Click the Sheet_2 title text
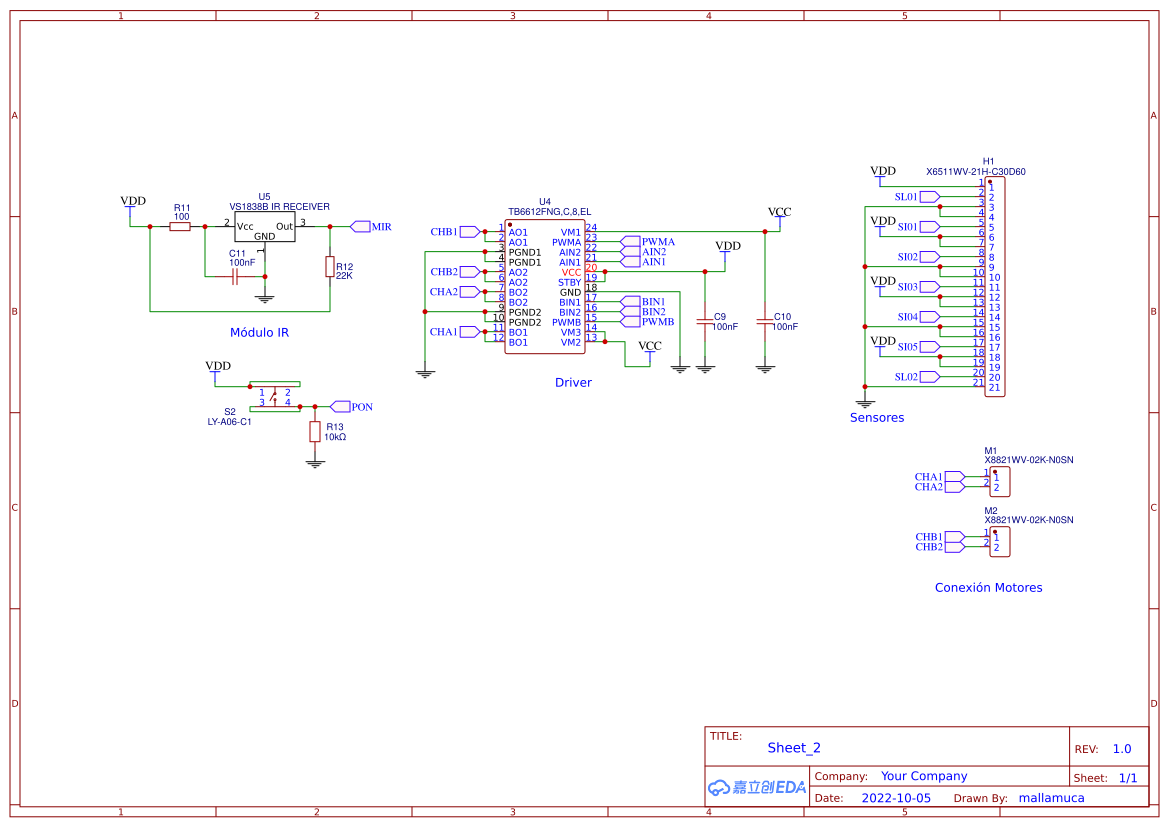This screenshot has height=827, width=1169. coord(794,748)
